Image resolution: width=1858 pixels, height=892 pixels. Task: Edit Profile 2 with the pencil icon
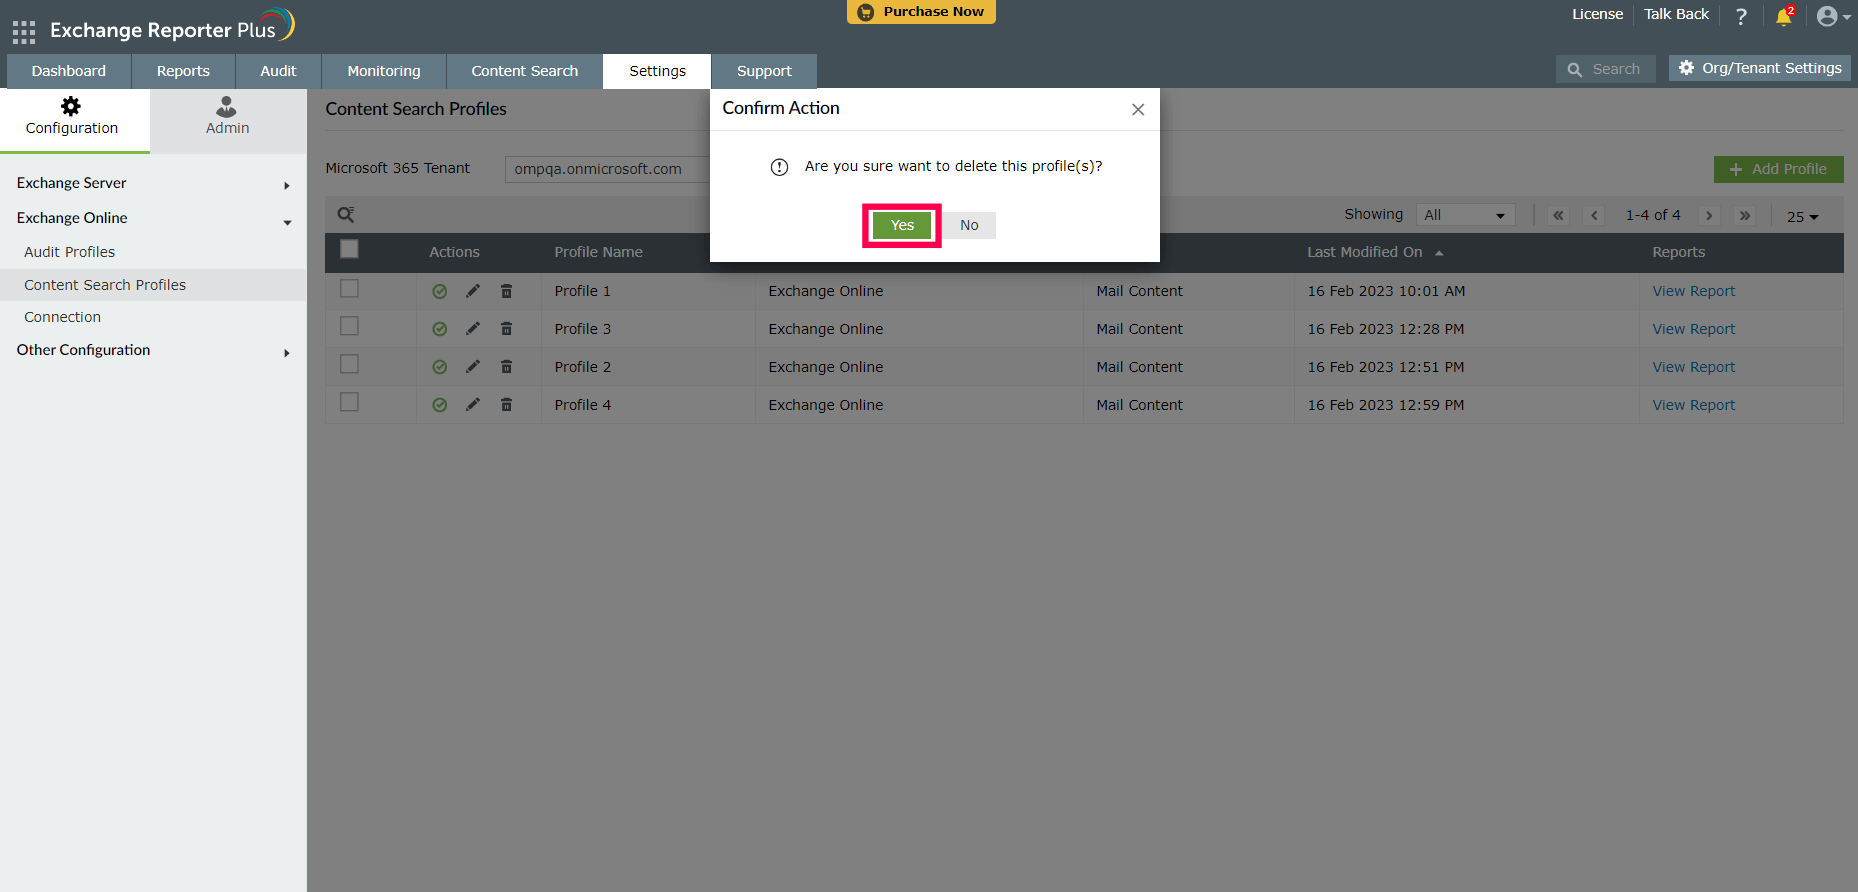pos(473,367)
